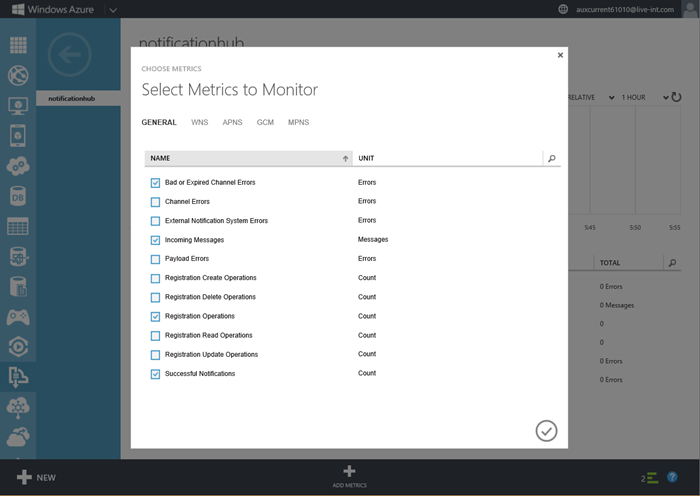Click the Windows Azure logo
Screen dimensions: 700x496
tap(53, 9)
